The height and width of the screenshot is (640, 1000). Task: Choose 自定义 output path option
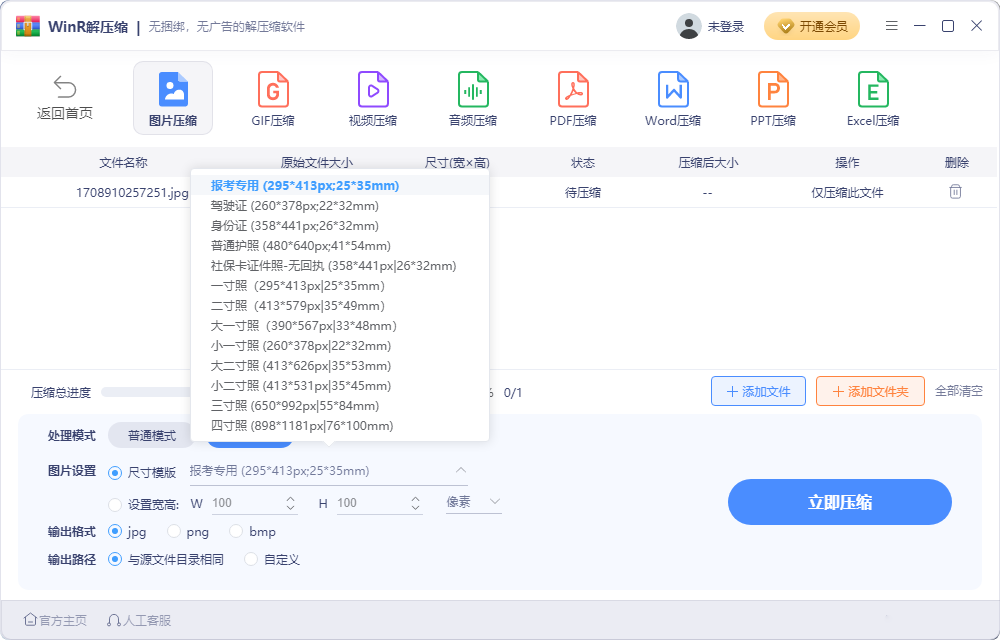(x=252, y=560)
